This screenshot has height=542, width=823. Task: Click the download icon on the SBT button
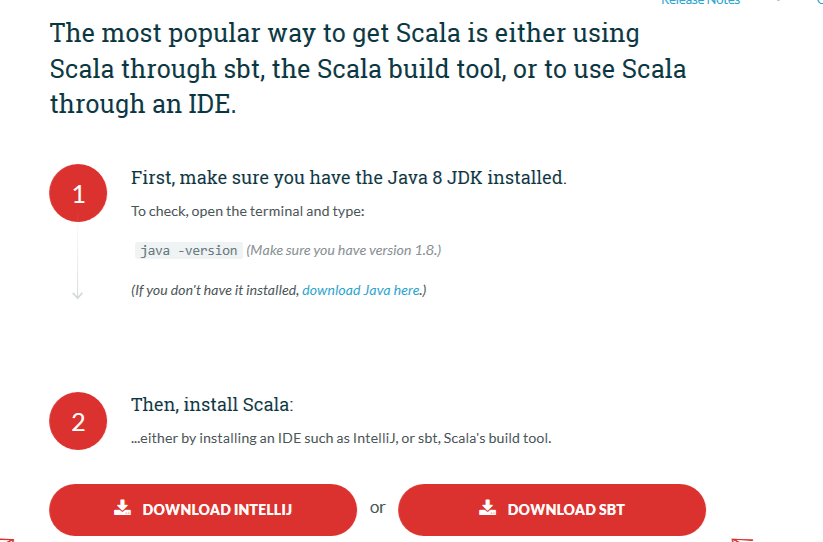tap(487, 508)
